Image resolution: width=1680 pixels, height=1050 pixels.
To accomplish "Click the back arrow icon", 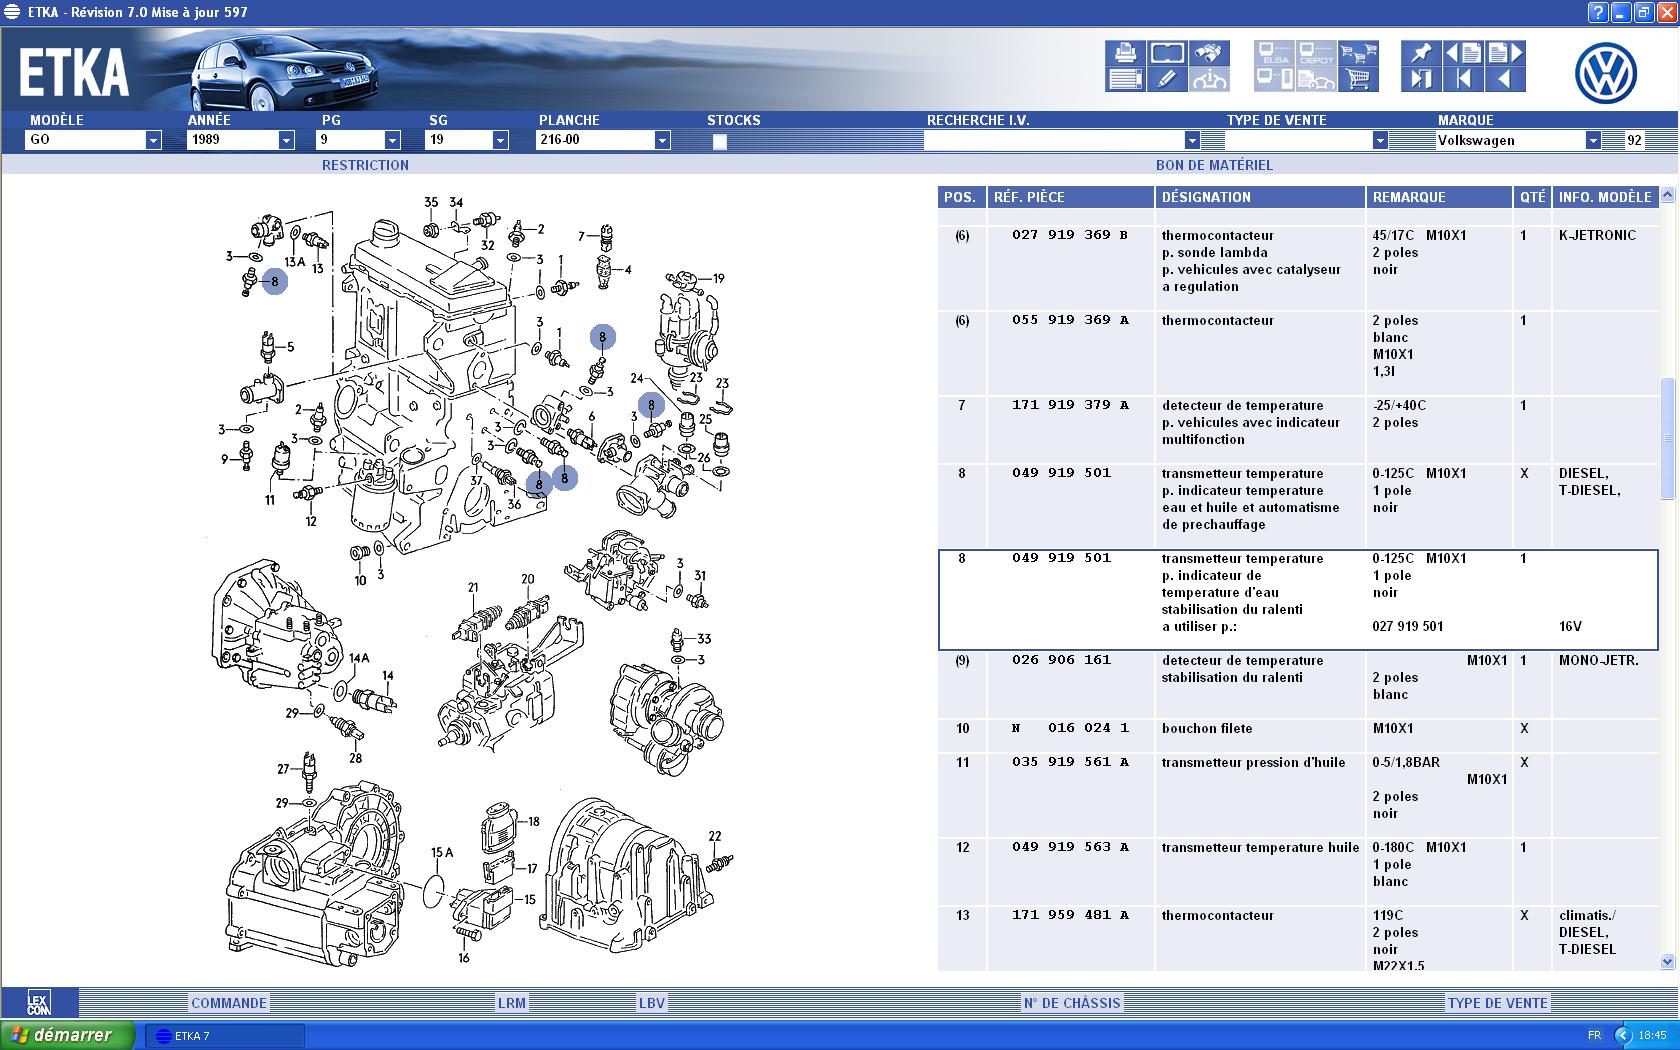I will (x=1505, y=79).
